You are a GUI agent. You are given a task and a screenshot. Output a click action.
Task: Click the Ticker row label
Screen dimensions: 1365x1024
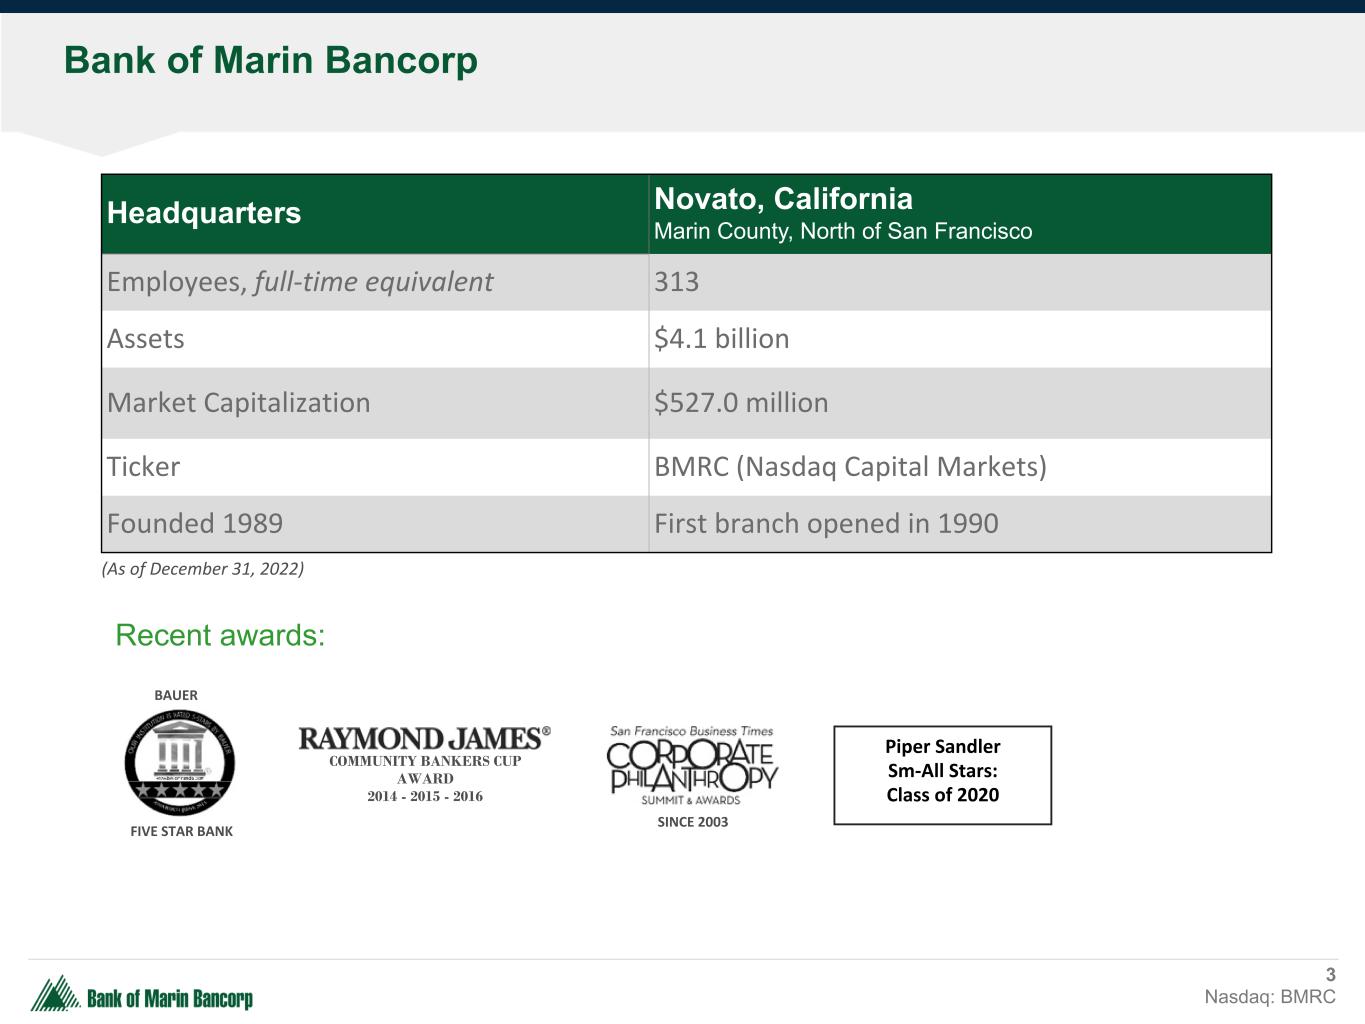pyautogui.click(x=144, y=467)
